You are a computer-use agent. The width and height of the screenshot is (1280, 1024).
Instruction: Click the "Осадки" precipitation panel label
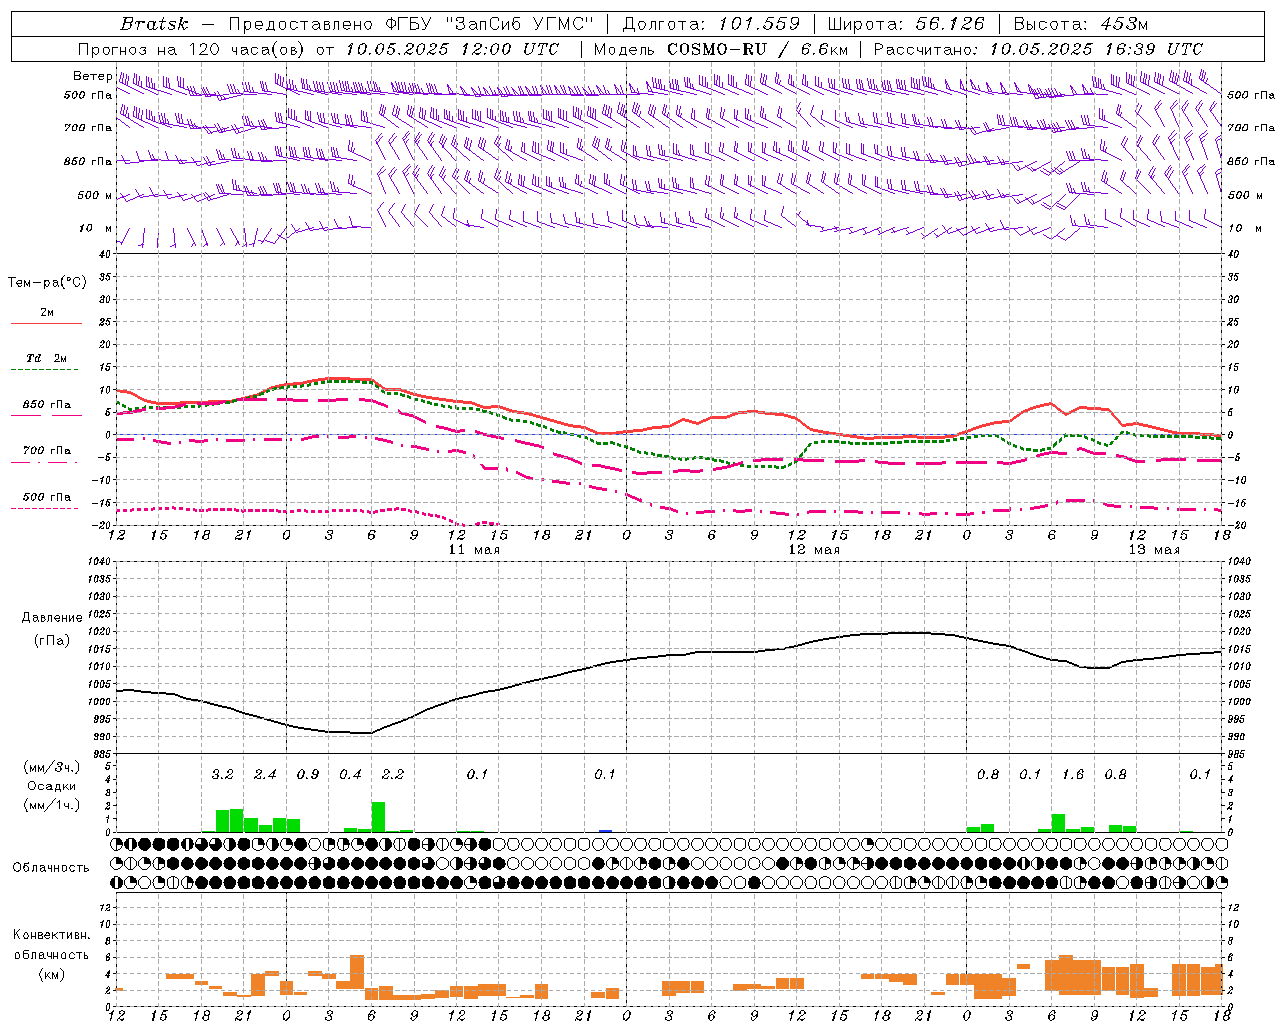pos(51,786)
